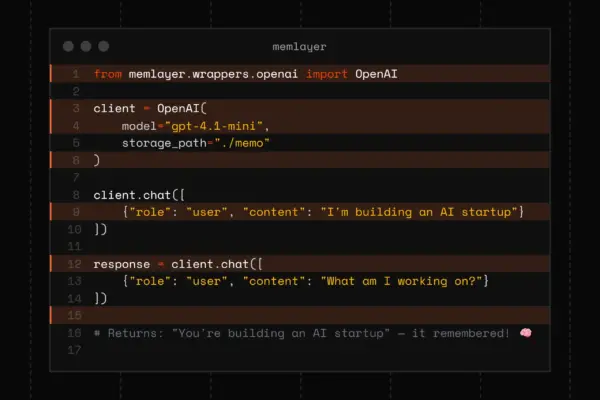The height and width of the screenshot is (400, 600).
Task: Click the first gray window dot
Action: coord(68,47)
